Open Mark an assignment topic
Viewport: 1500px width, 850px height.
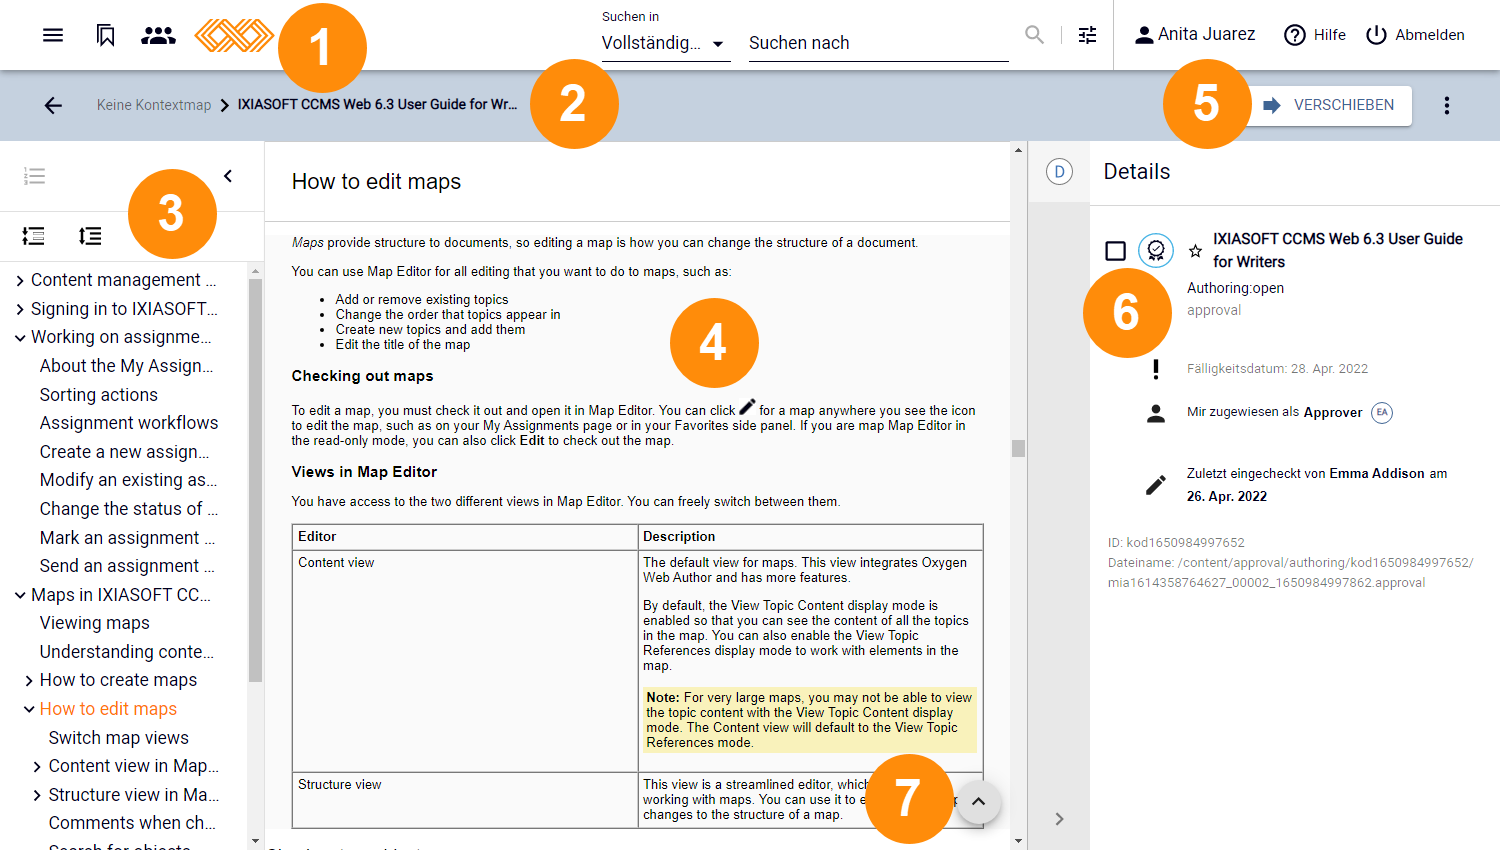127,538
